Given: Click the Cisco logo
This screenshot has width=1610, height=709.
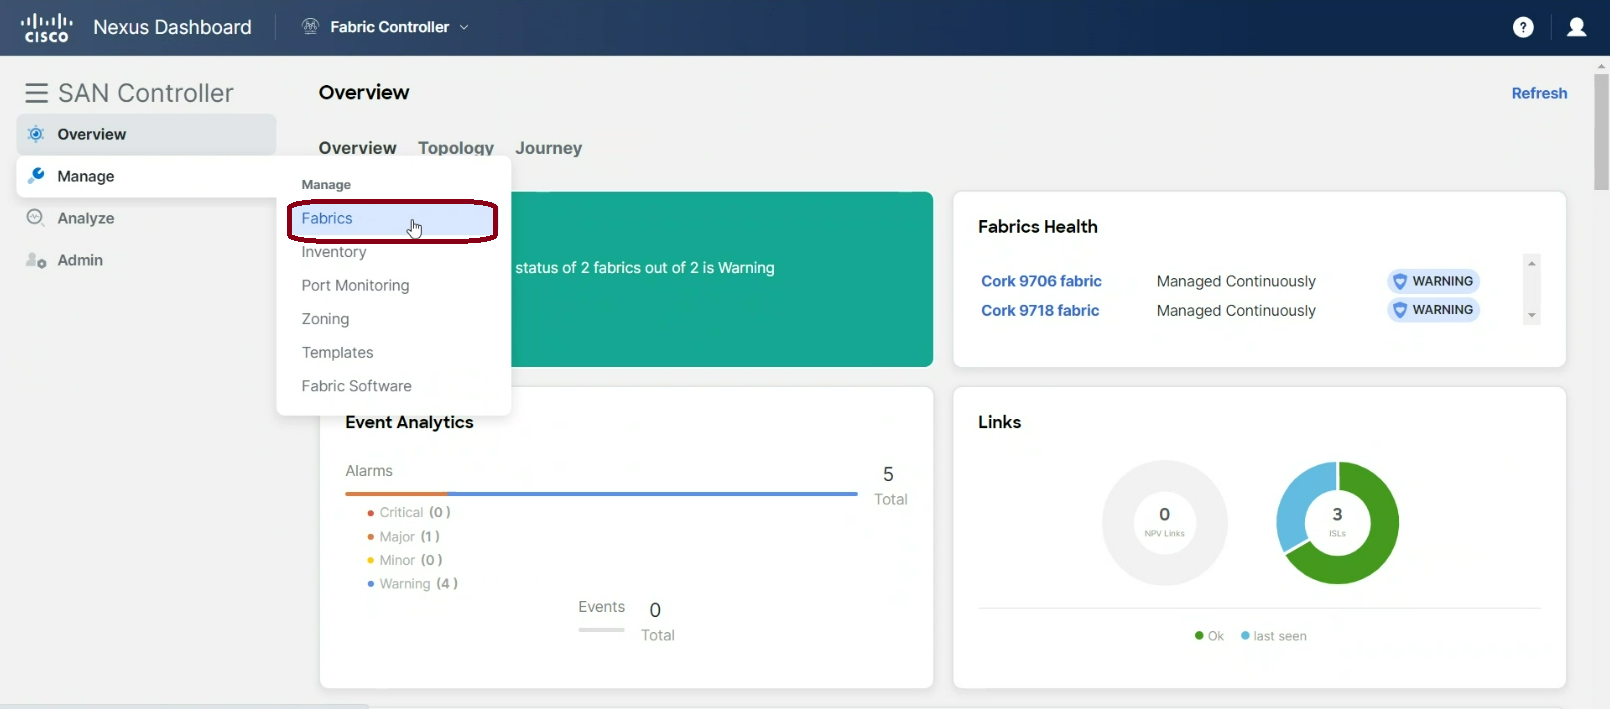Looking at the screenshot, I should pos(46,27).
